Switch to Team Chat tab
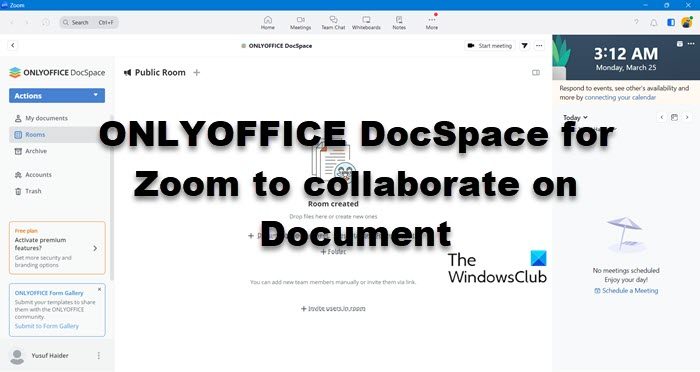700x372 pixels. point(333,23)
